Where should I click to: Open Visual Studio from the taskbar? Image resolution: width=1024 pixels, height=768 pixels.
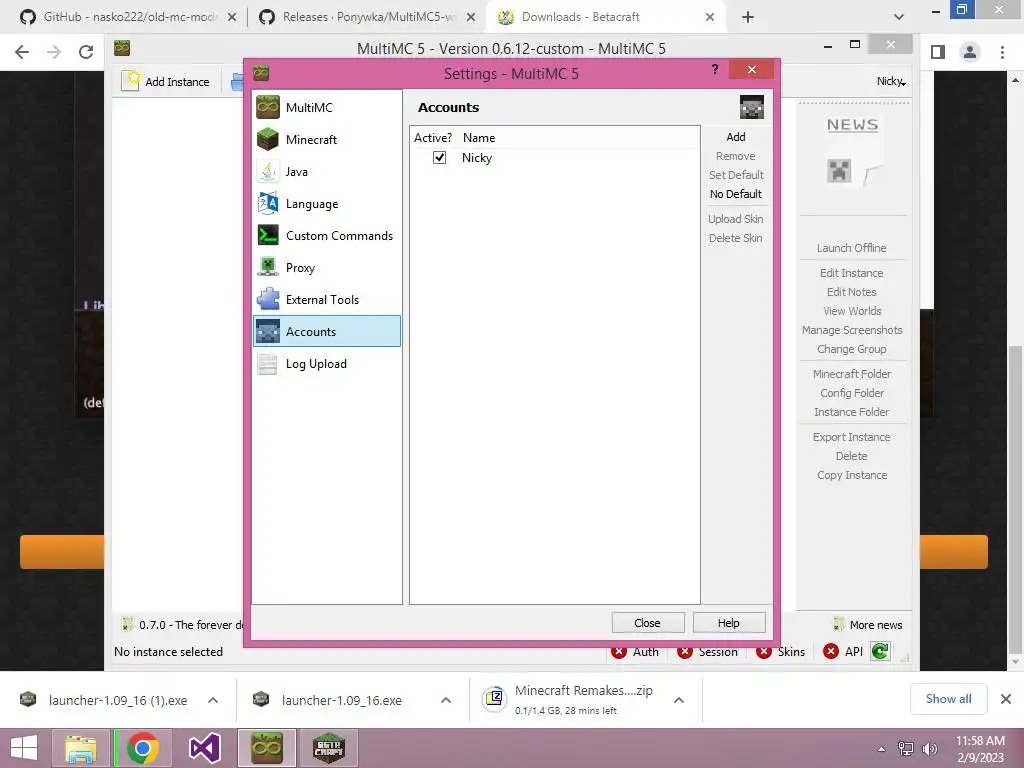204,748
